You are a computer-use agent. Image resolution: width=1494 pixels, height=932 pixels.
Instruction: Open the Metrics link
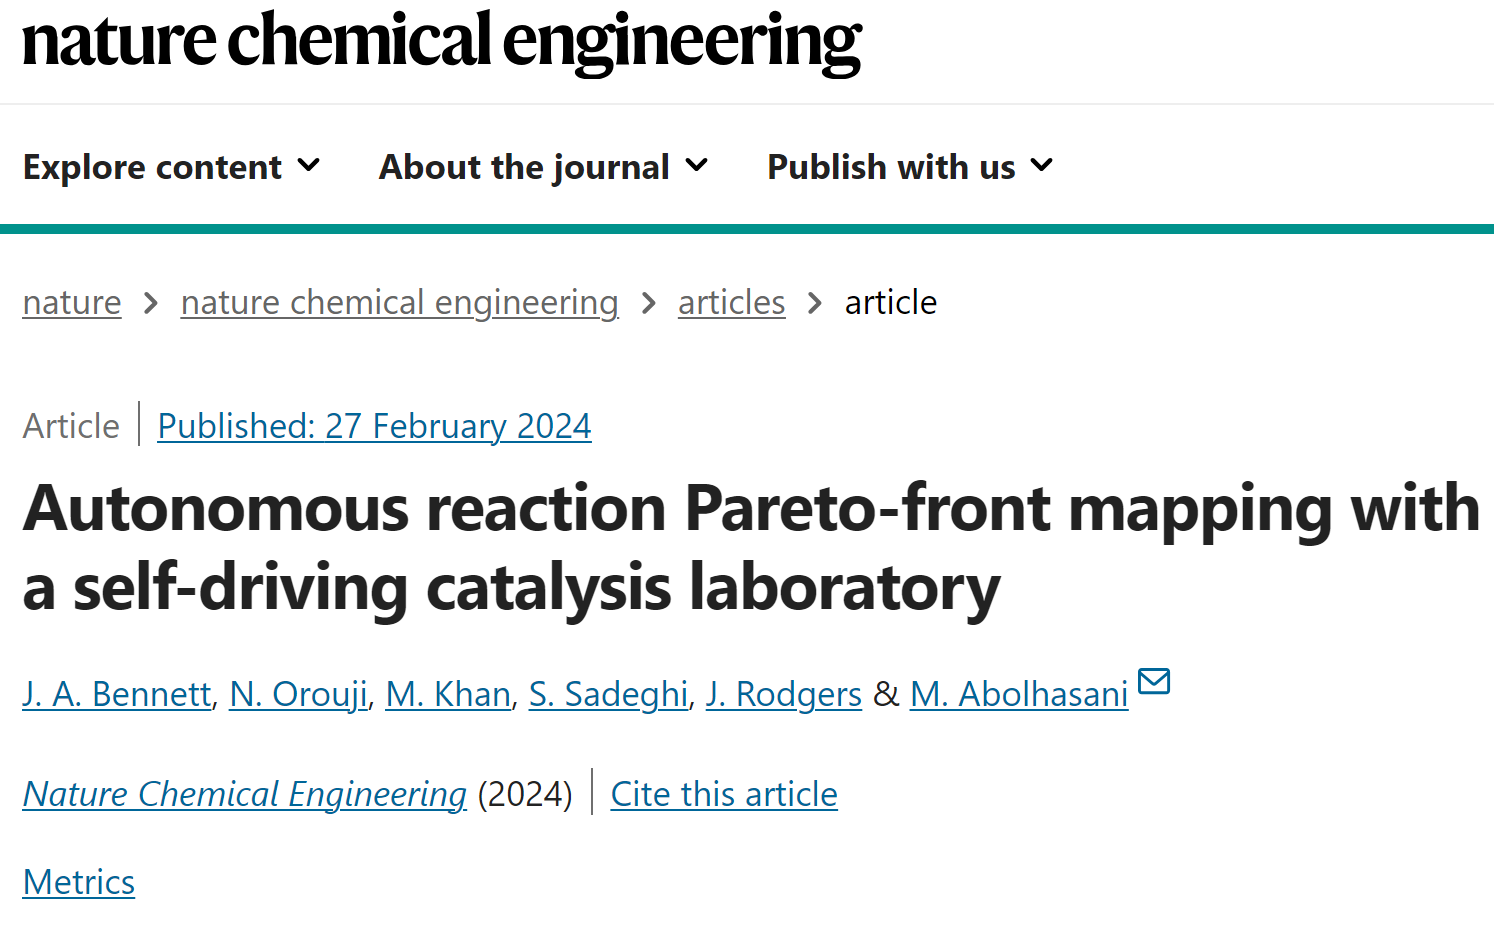79,882
